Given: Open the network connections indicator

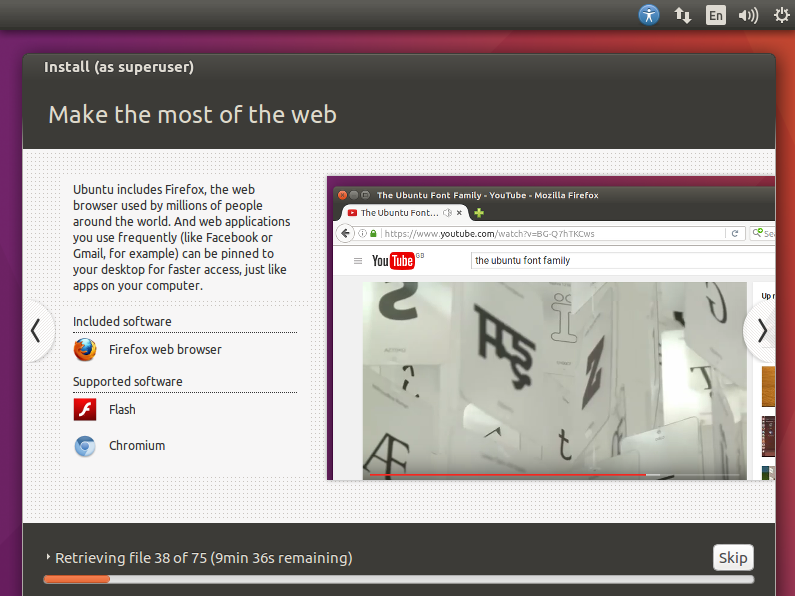Looking at the screenshot, I should click(682, 16).
